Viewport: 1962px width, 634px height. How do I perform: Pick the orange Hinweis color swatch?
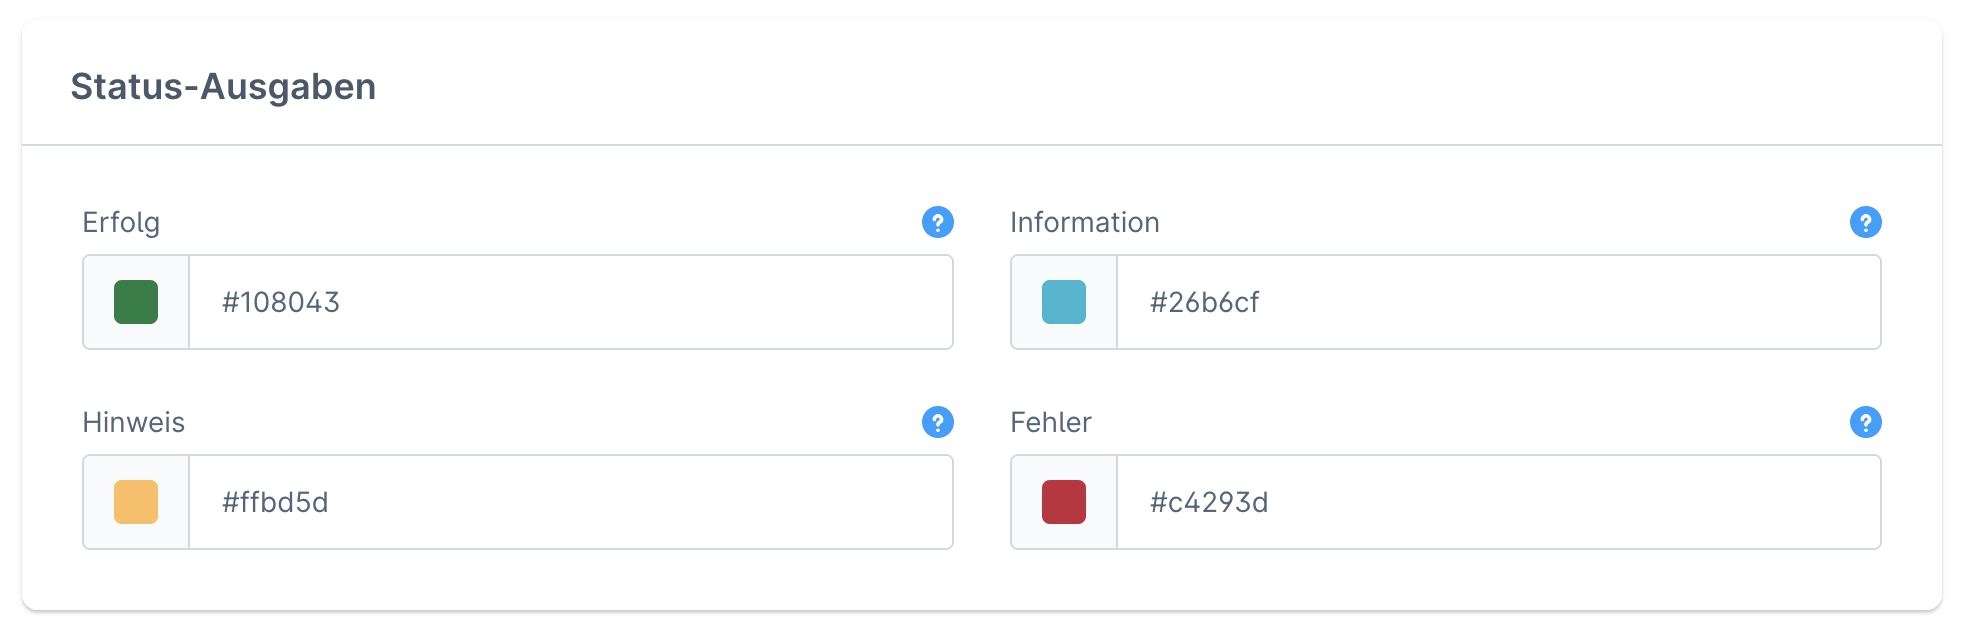[x=136, y=502]
